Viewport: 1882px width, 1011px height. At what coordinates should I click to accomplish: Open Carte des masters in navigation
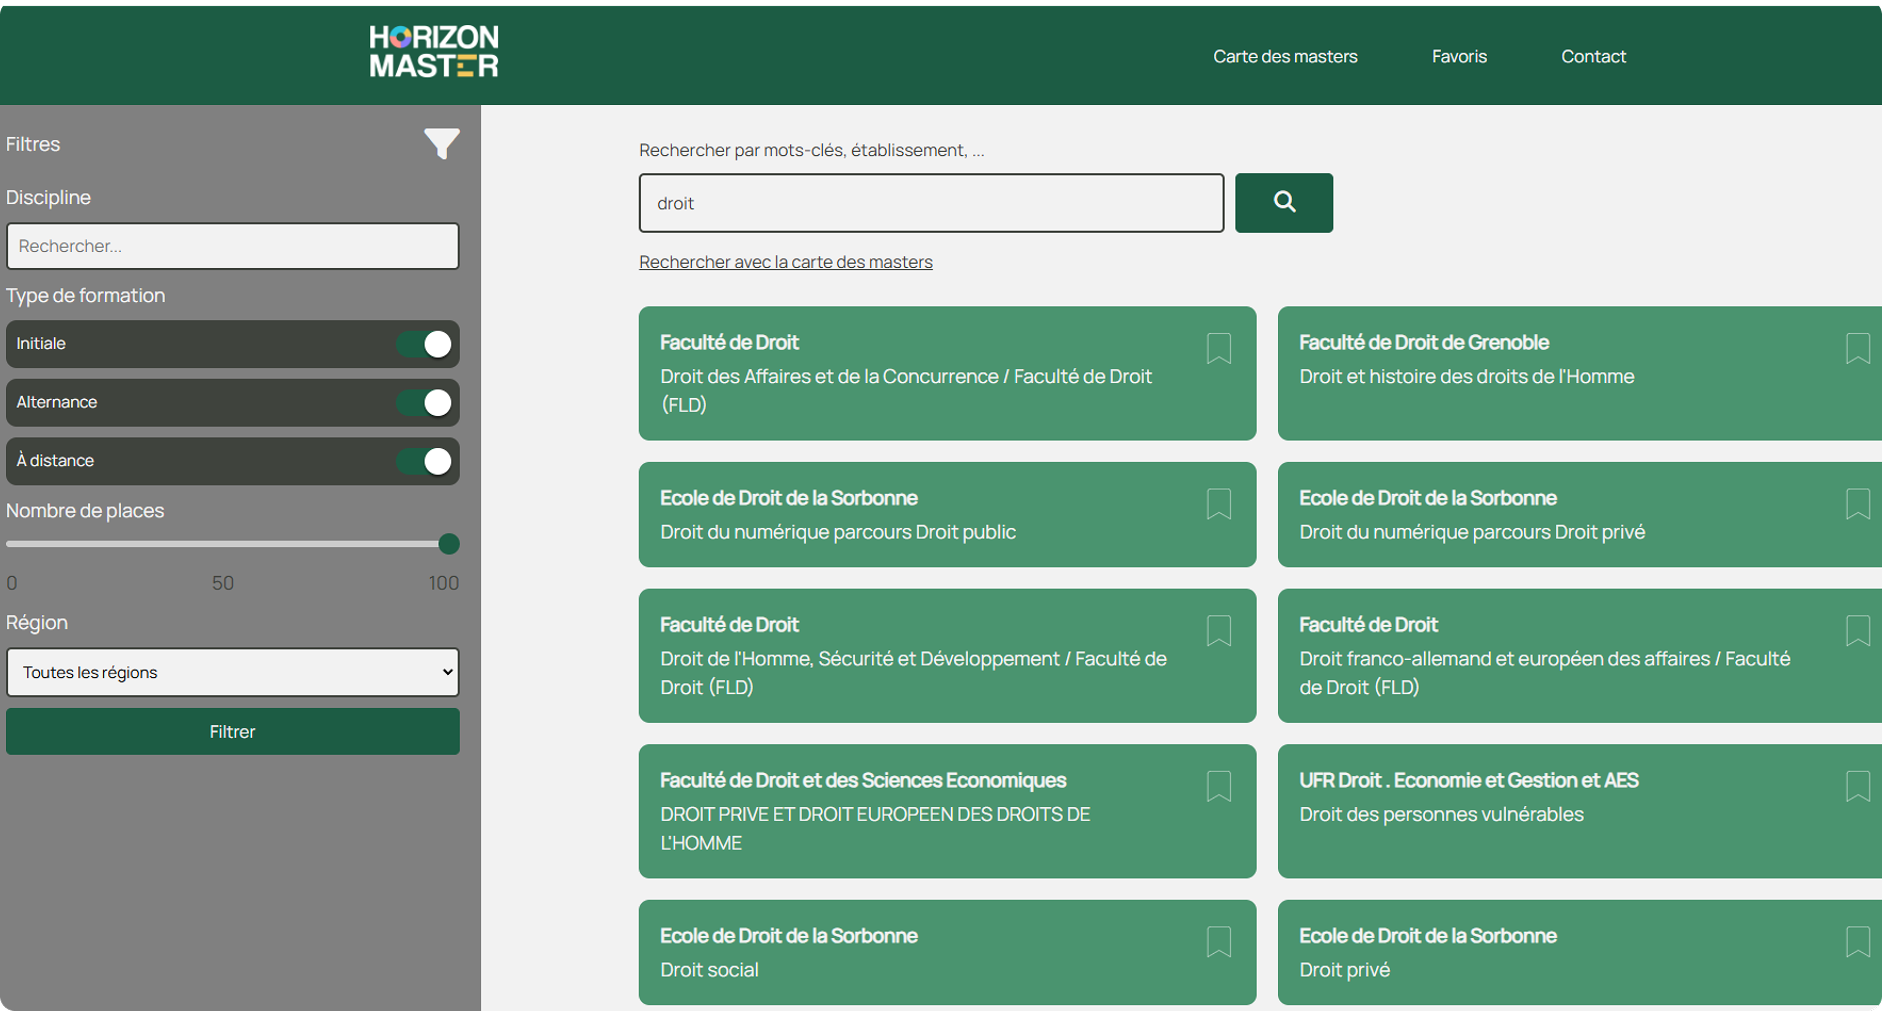1284,57
